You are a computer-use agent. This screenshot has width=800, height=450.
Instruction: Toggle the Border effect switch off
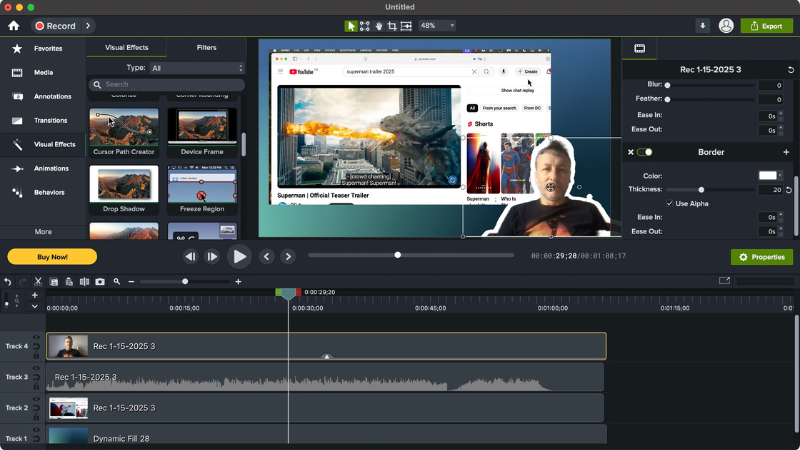pos(646,152)
